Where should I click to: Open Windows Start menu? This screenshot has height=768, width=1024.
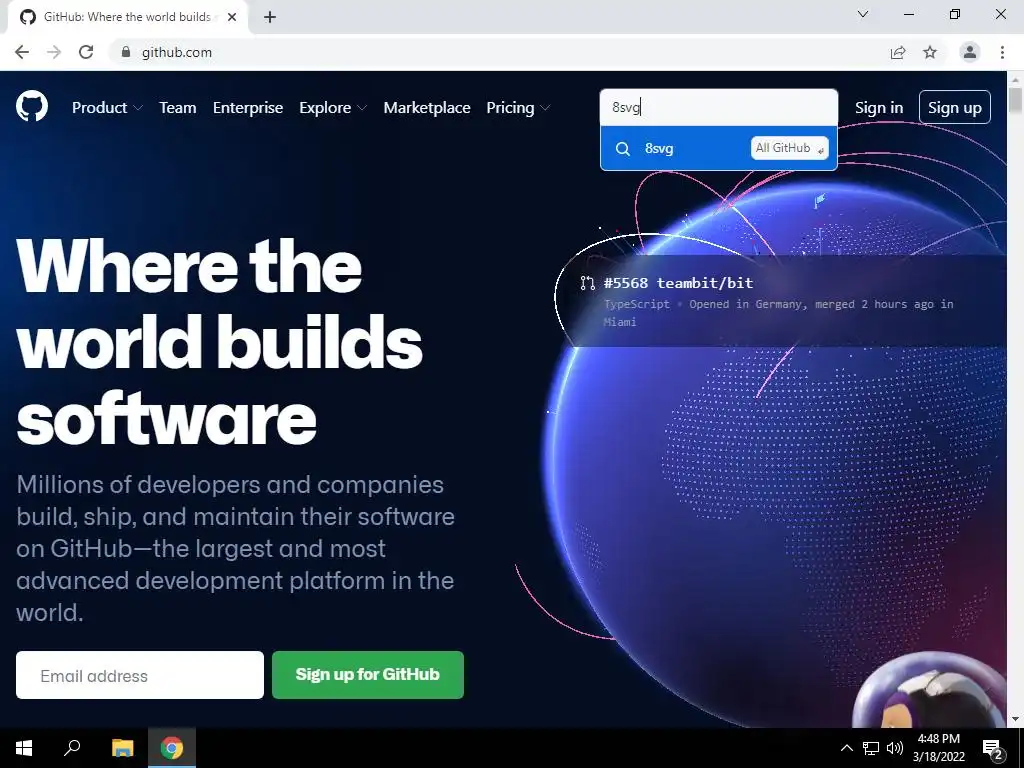point(24,748)
